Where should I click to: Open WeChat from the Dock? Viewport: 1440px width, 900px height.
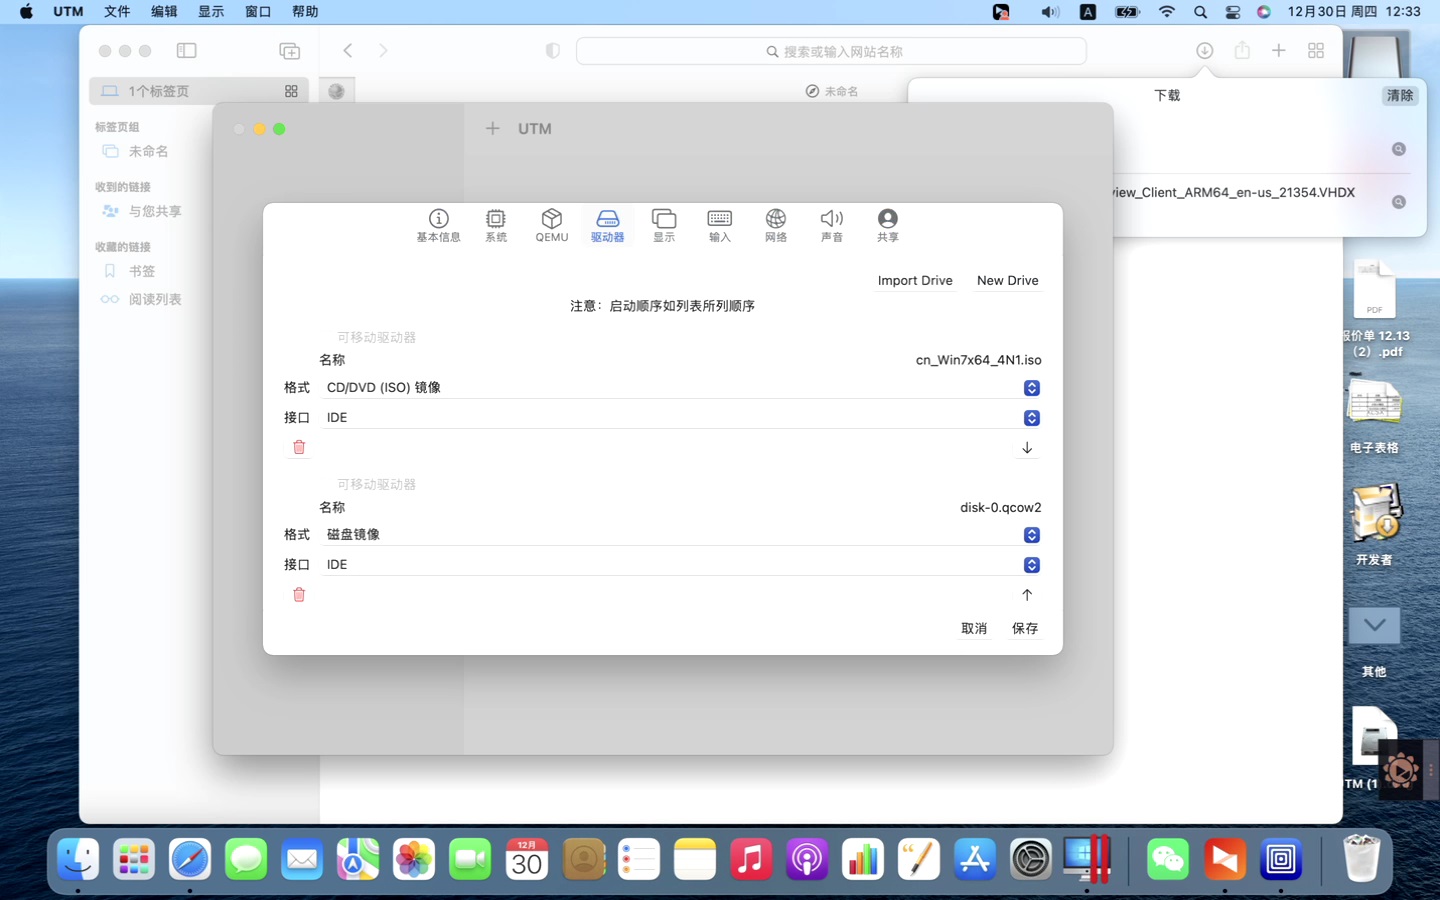pyautogui.click(x=1168, y=858)
